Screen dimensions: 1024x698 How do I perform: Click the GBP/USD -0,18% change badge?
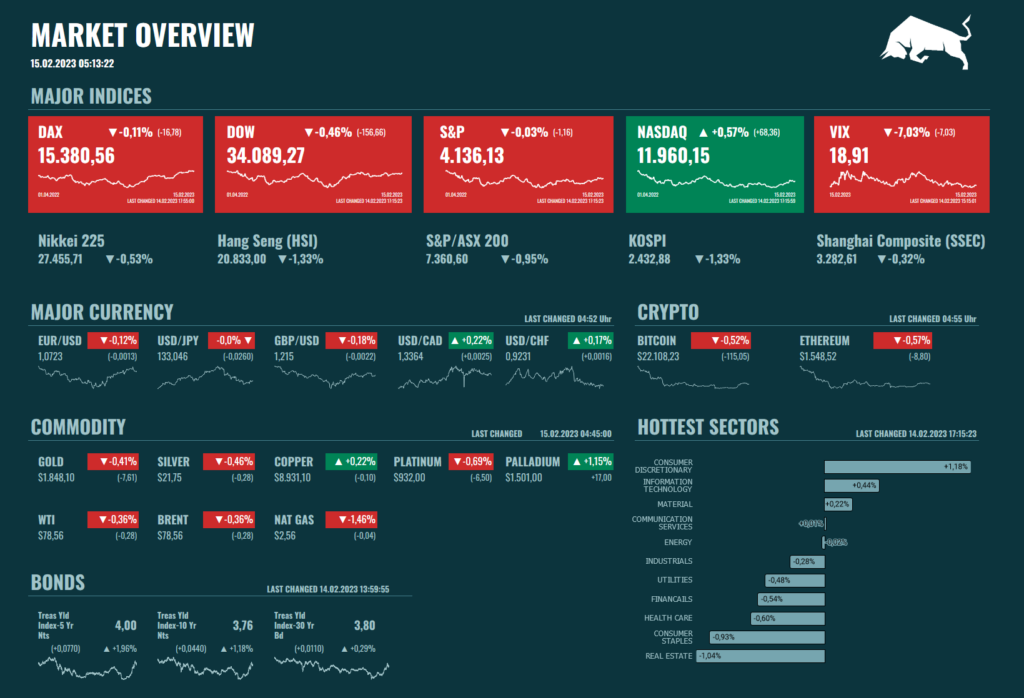[351, 340]
